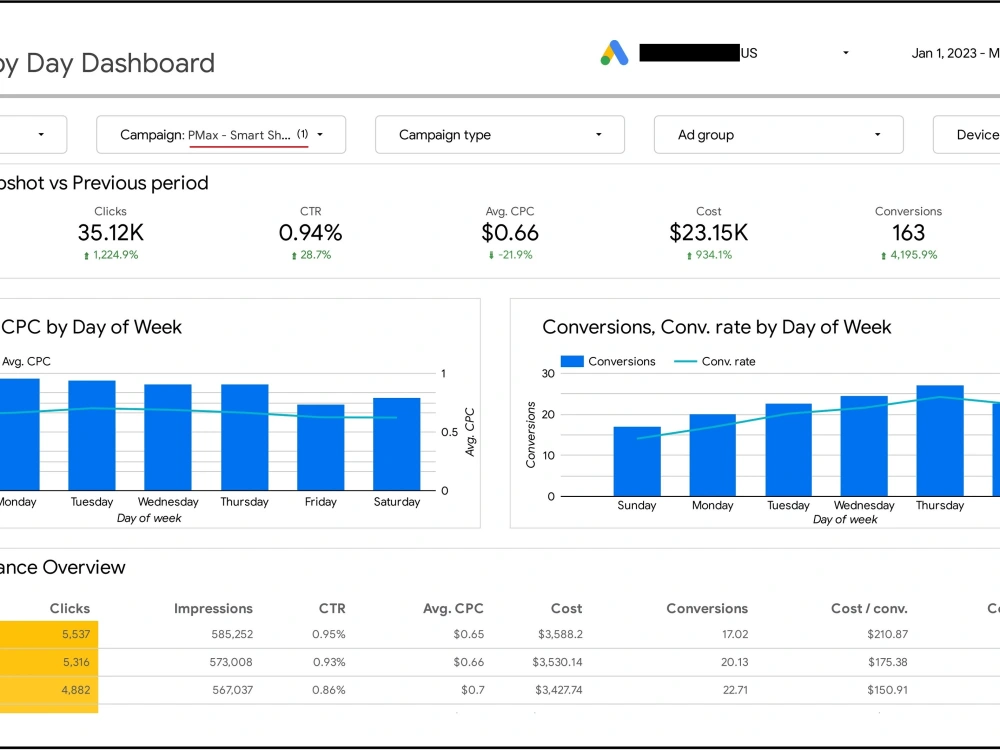Image resolution: width=1000 pixels, height=750 pixels.
Task: Open the partially visible leftmost filter dropdown
Action: coord(33,135)
